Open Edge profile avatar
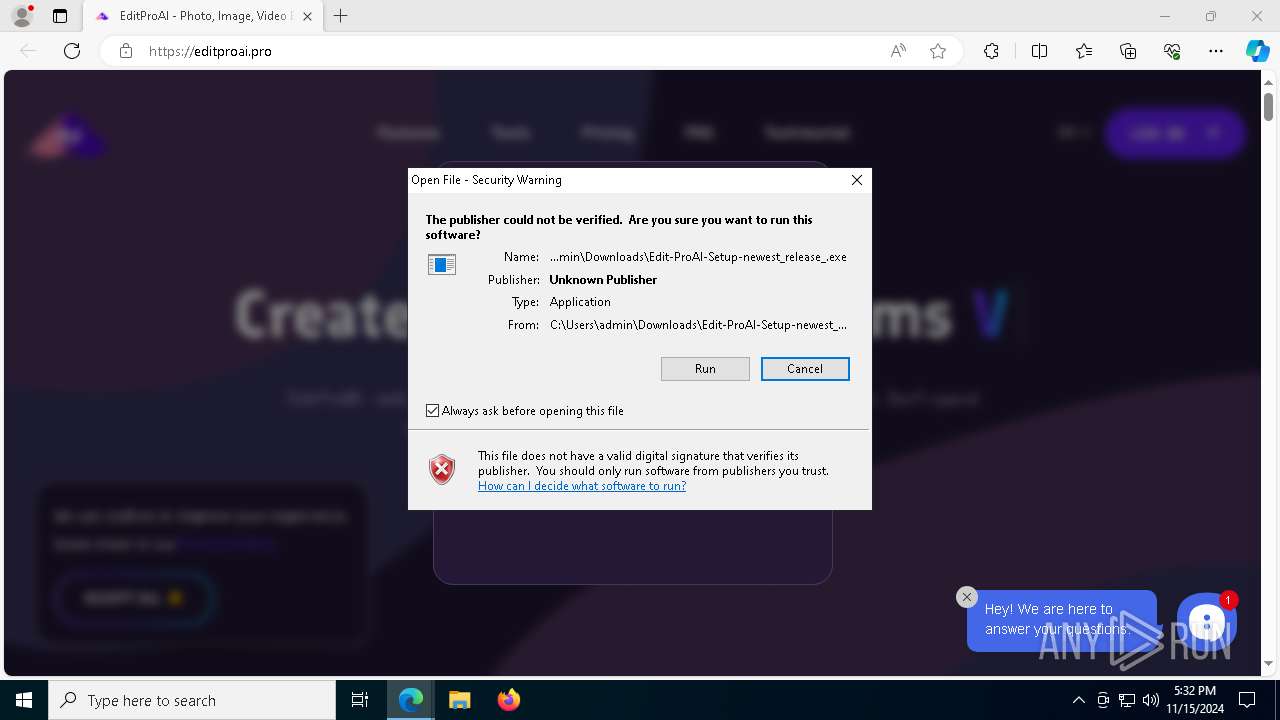Viewport: 1280px width, 720px height. tap(22, 16)
